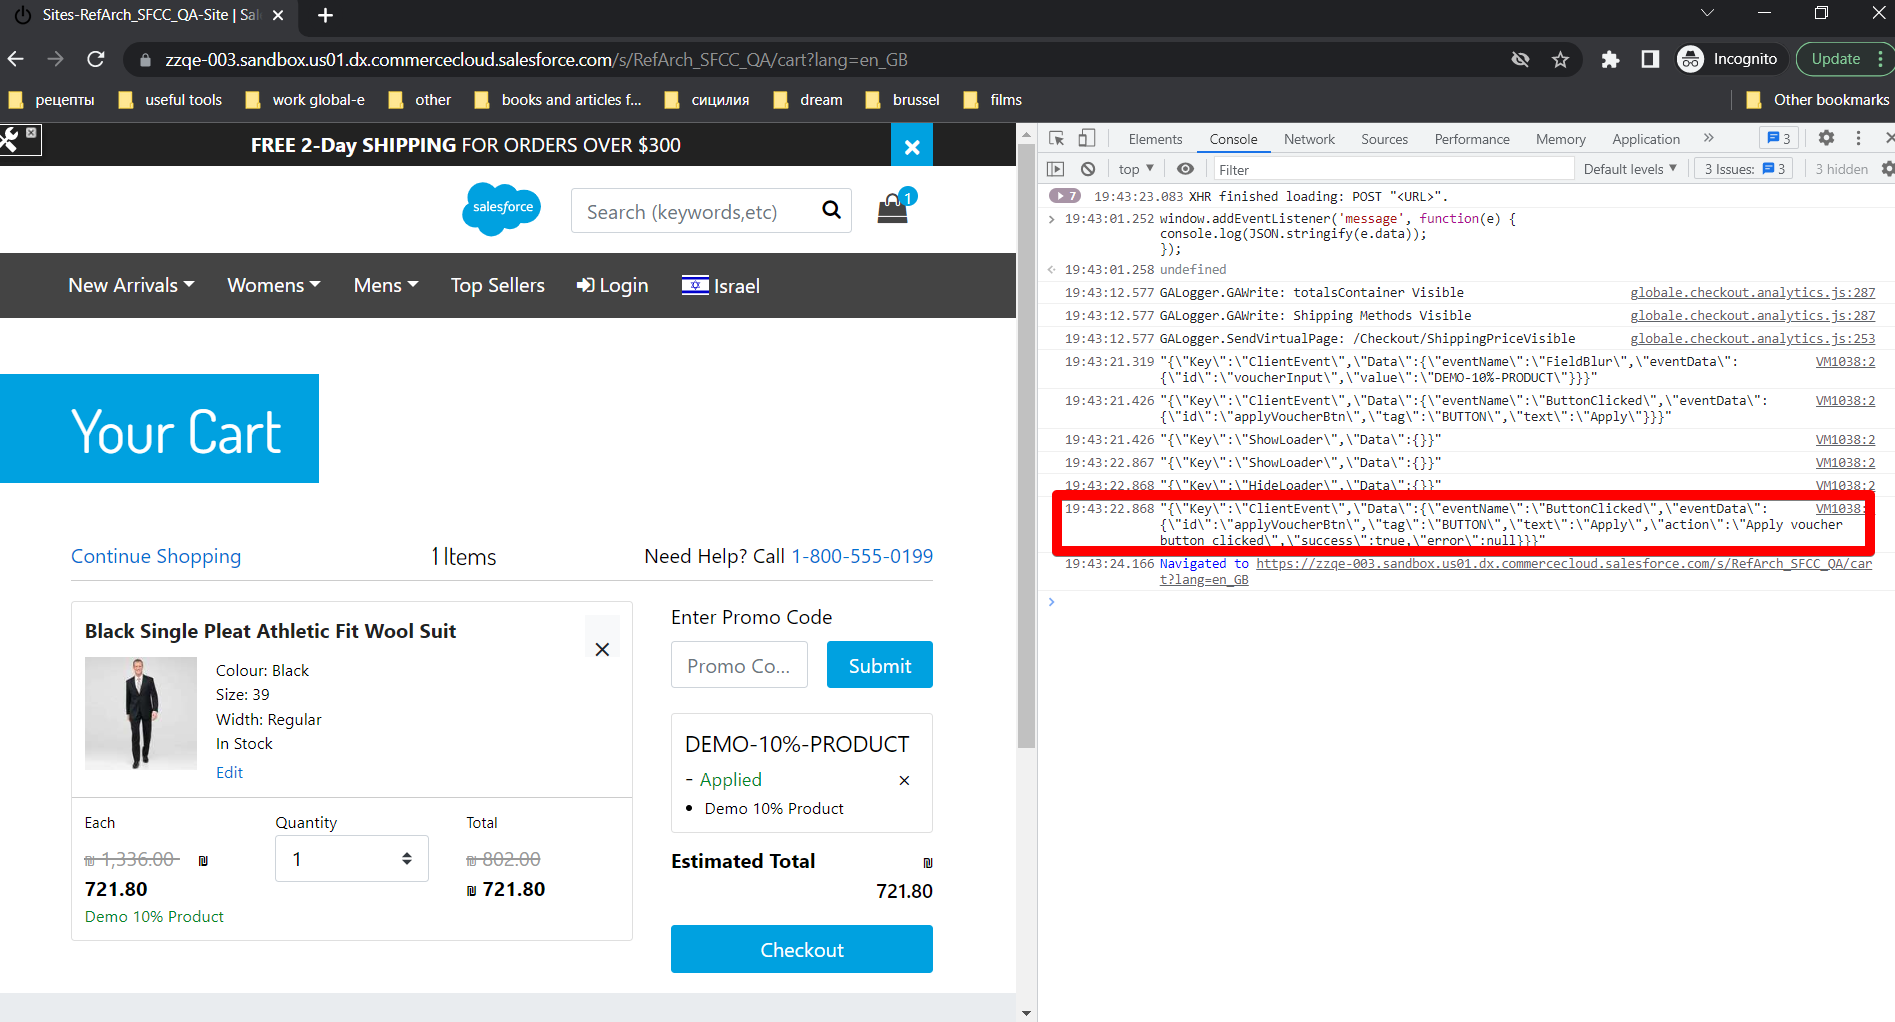Open DevTools settings gear
The width and height of the screenshot is (1895, 1022).
1826,138
